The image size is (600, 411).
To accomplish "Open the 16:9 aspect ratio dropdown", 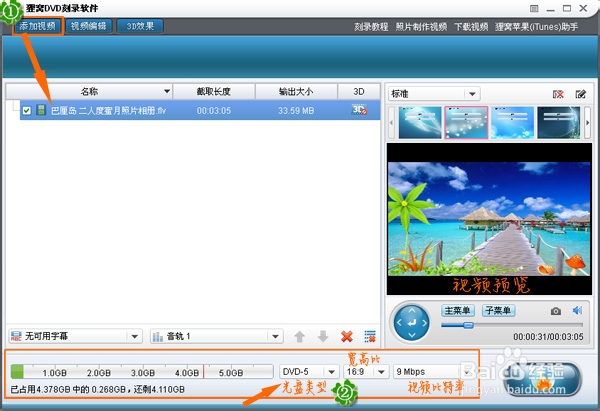I will coord(366,372).
